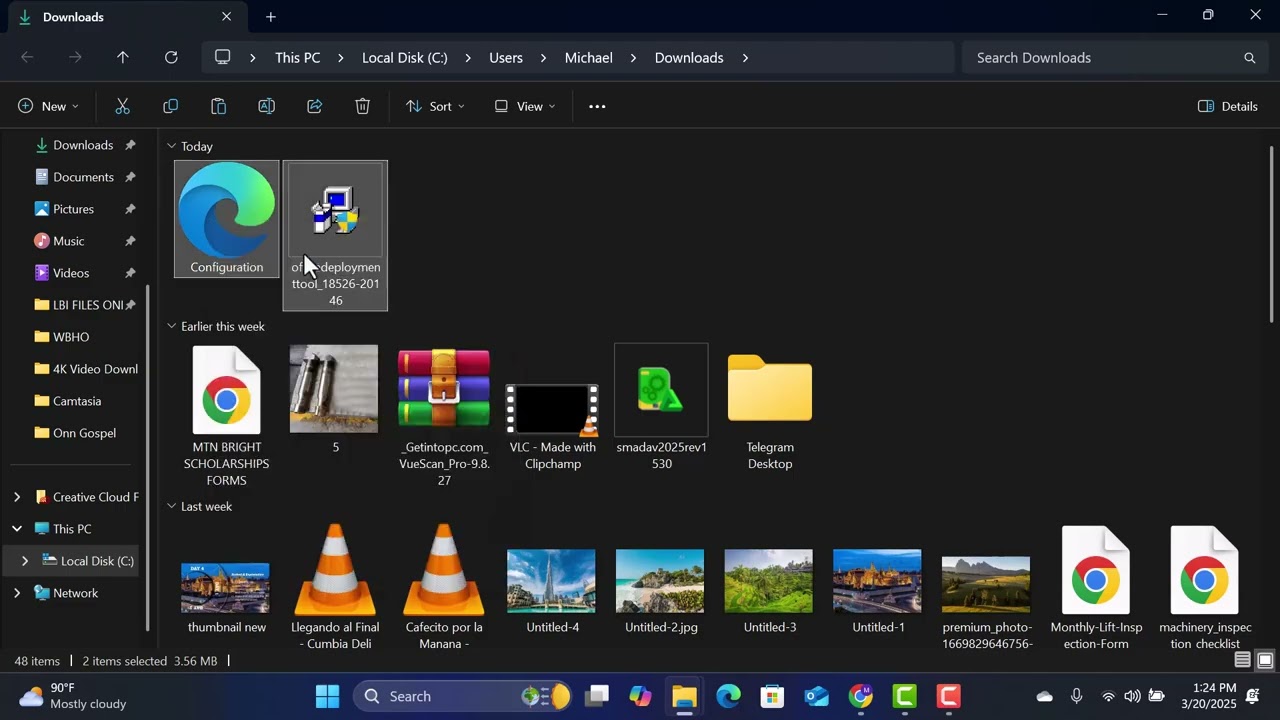Switch to the details list view icon
This screenshot has height=720, width=1280.
point(1242,660)
